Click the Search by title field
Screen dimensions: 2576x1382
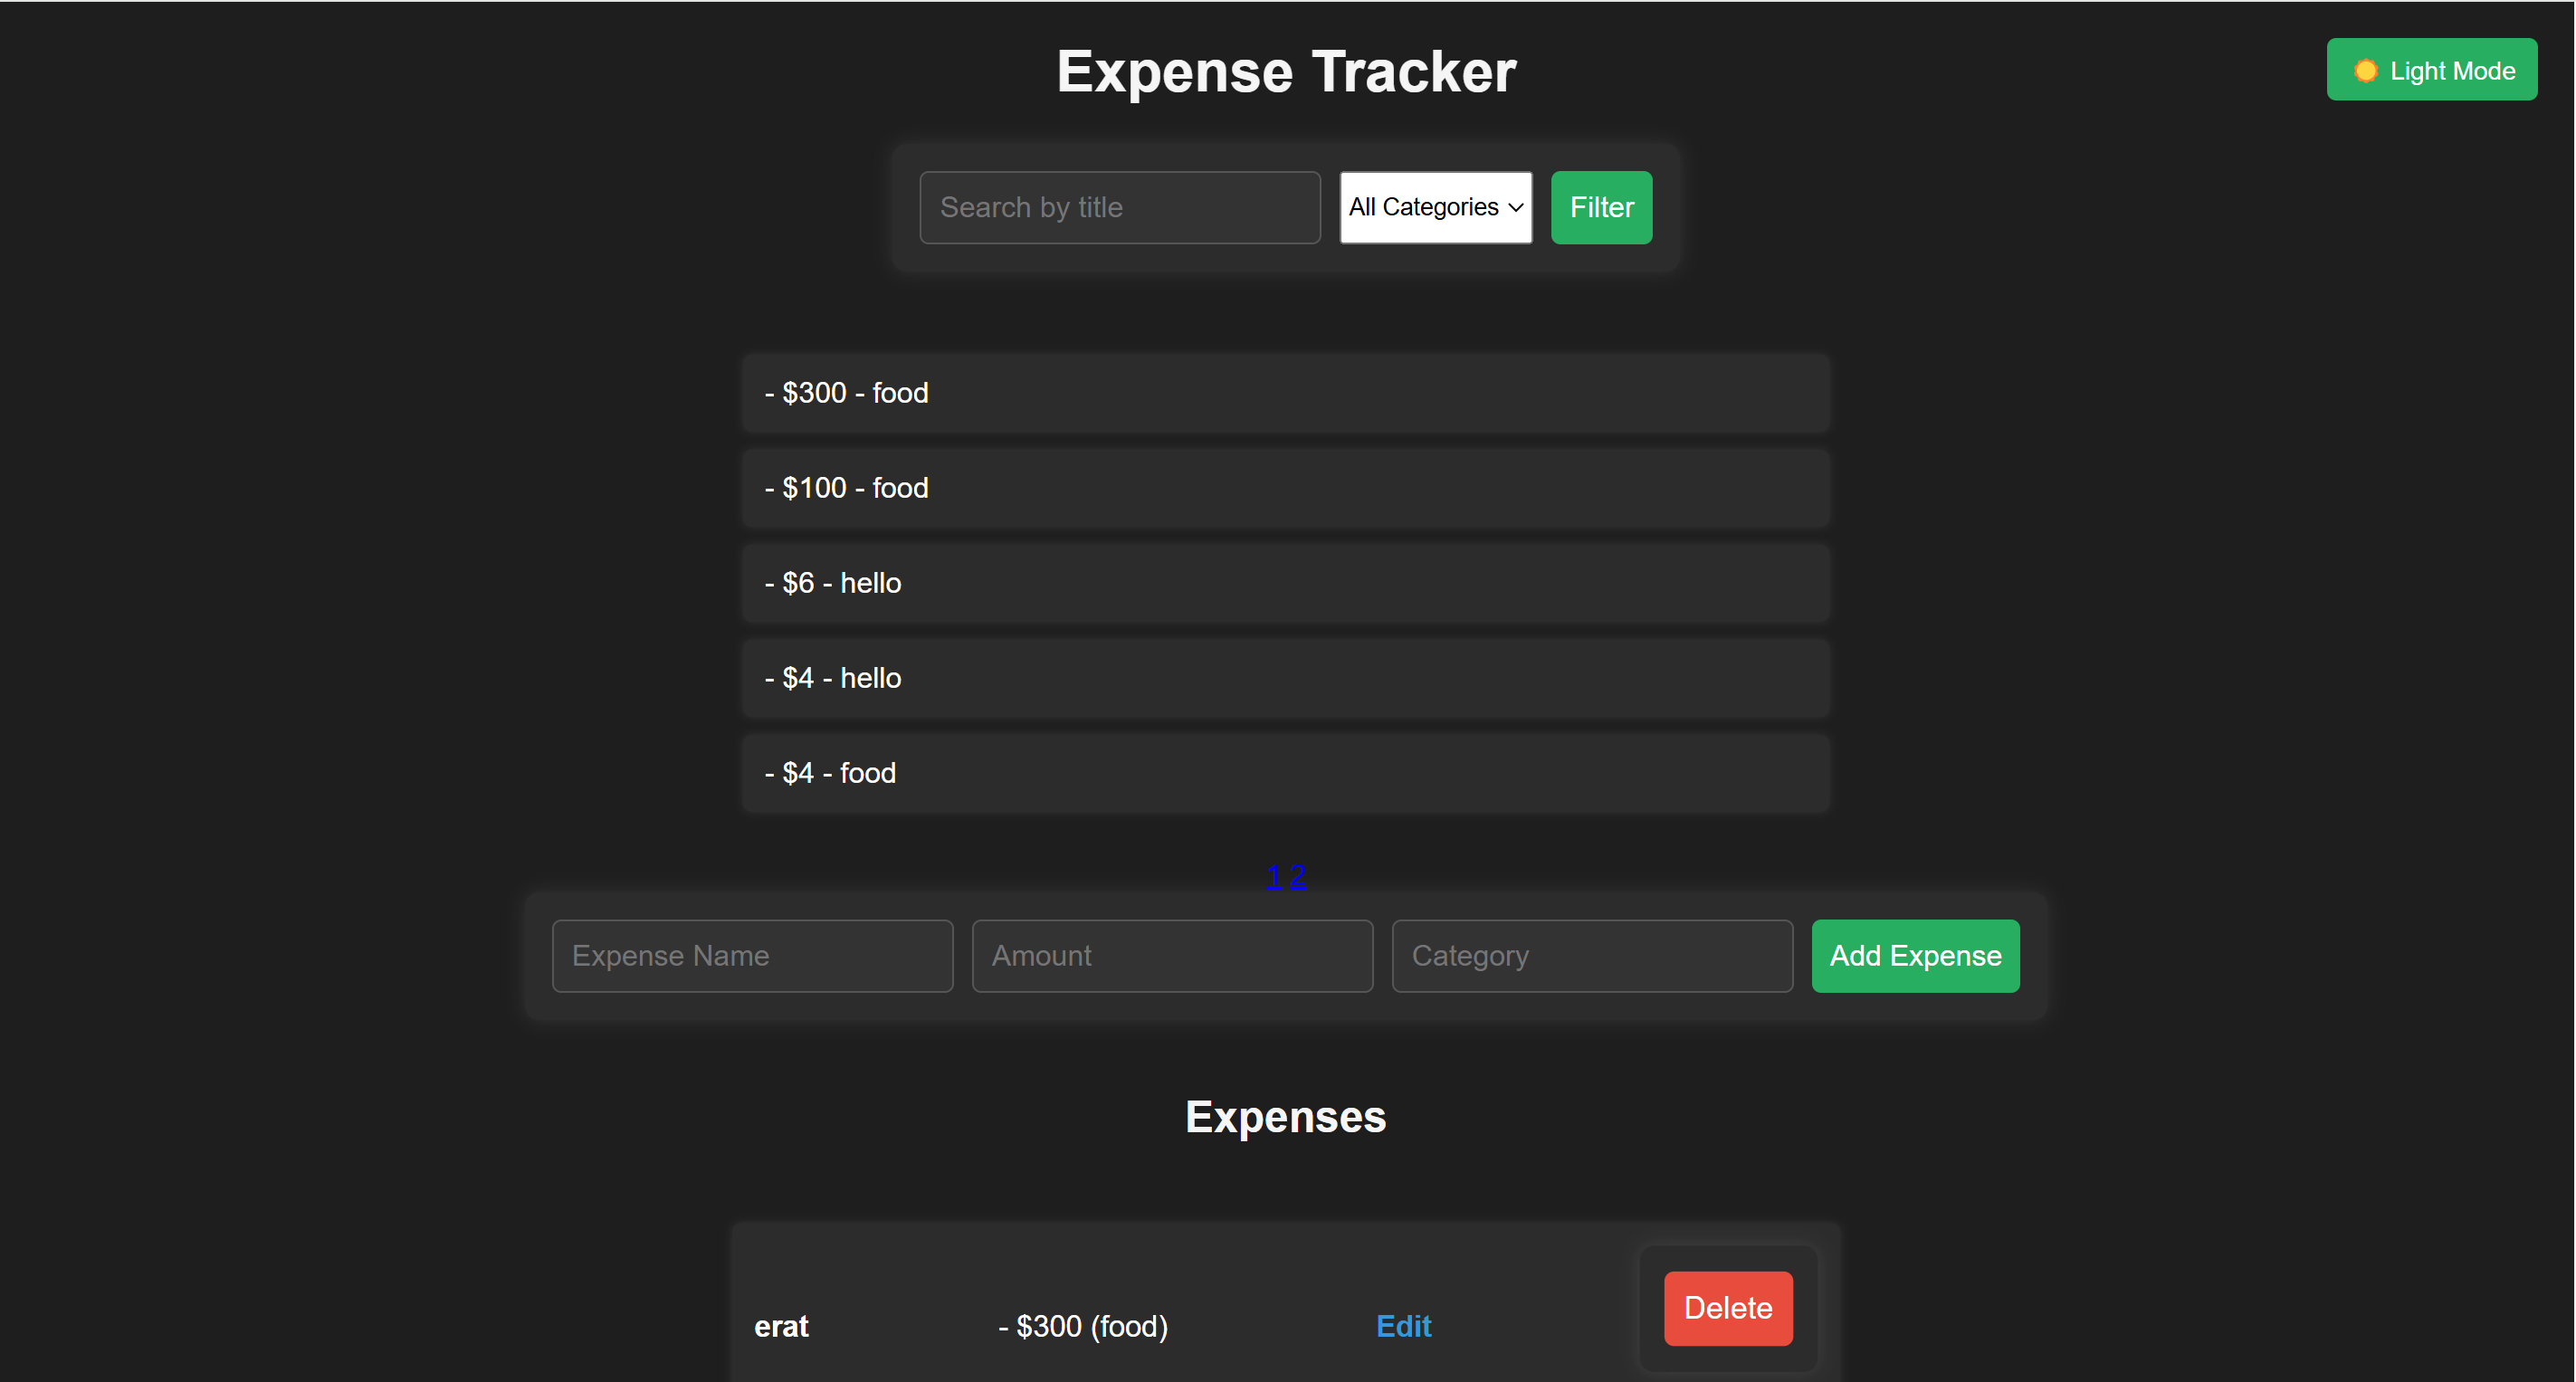click(x=1119, y=207)
